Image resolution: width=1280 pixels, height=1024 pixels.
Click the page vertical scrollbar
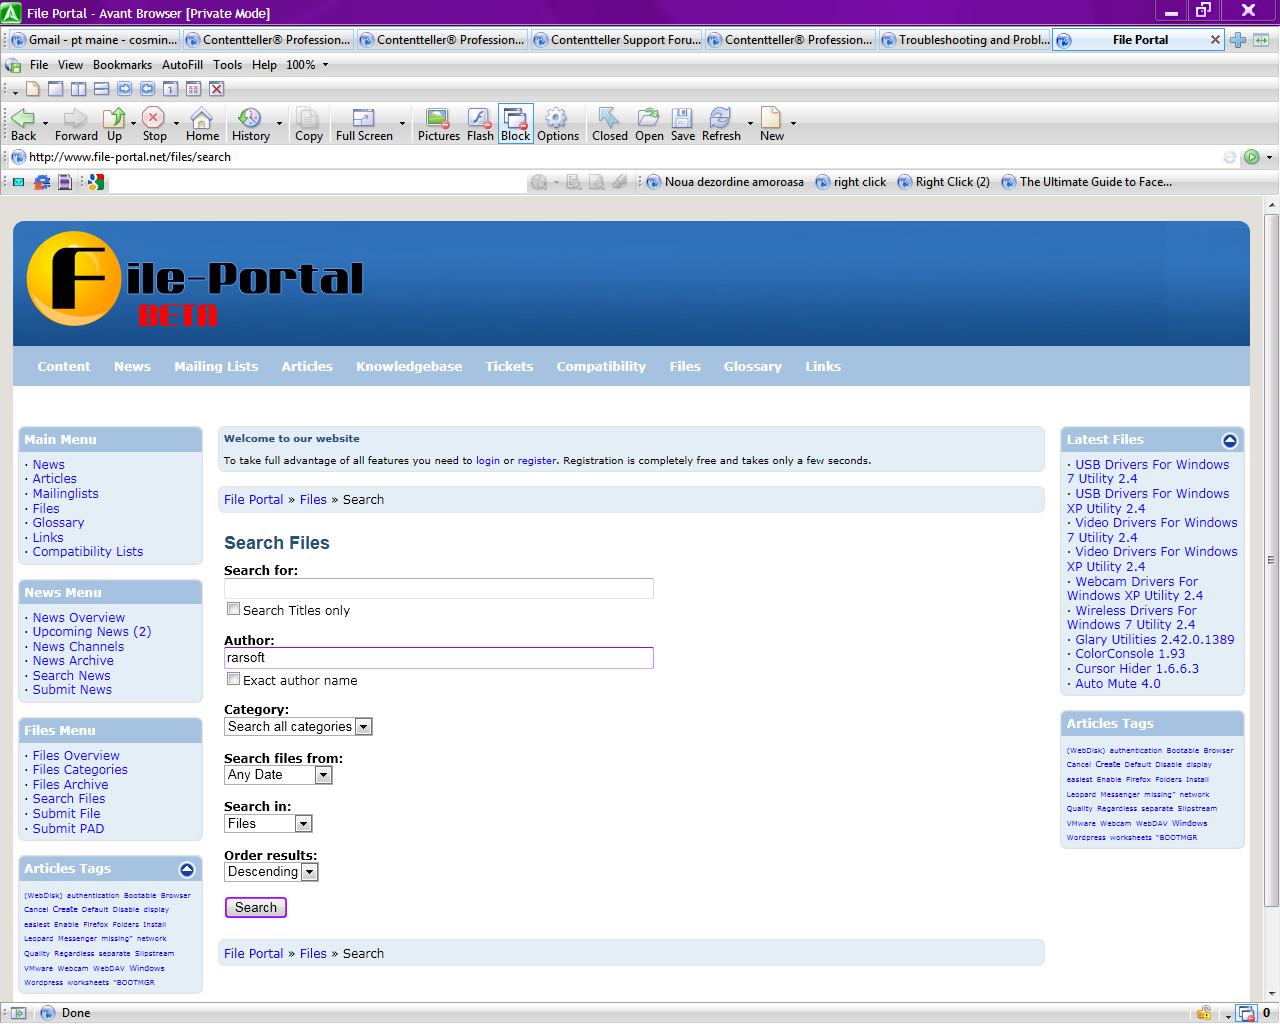click(1272, 560)
